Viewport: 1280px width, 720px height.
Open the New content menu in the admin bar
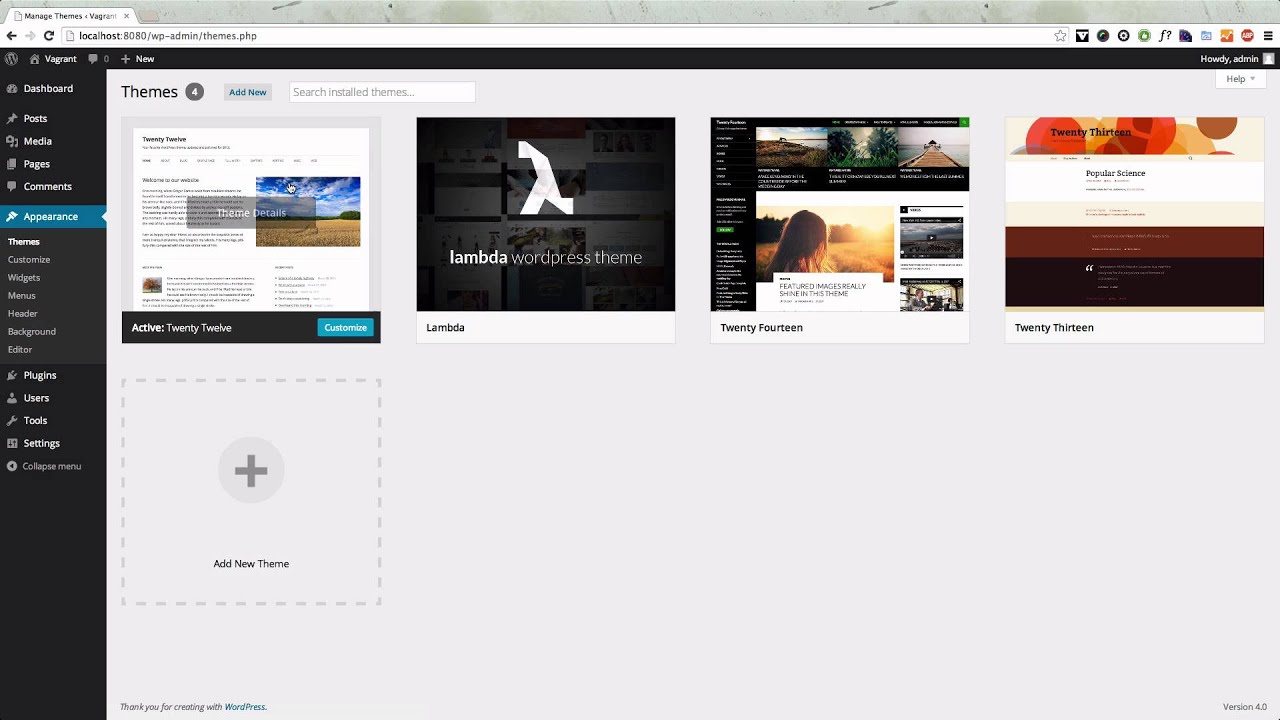point(138,59)
